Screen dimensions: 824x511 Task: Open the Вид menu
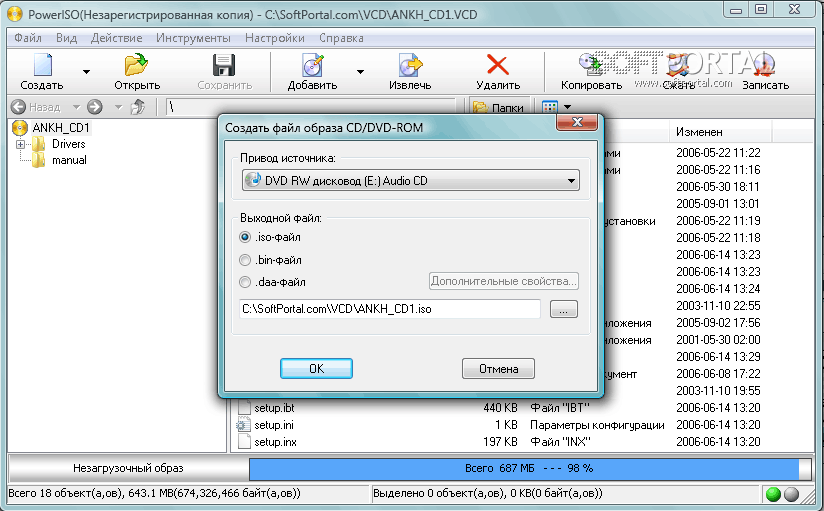[67, 38]
